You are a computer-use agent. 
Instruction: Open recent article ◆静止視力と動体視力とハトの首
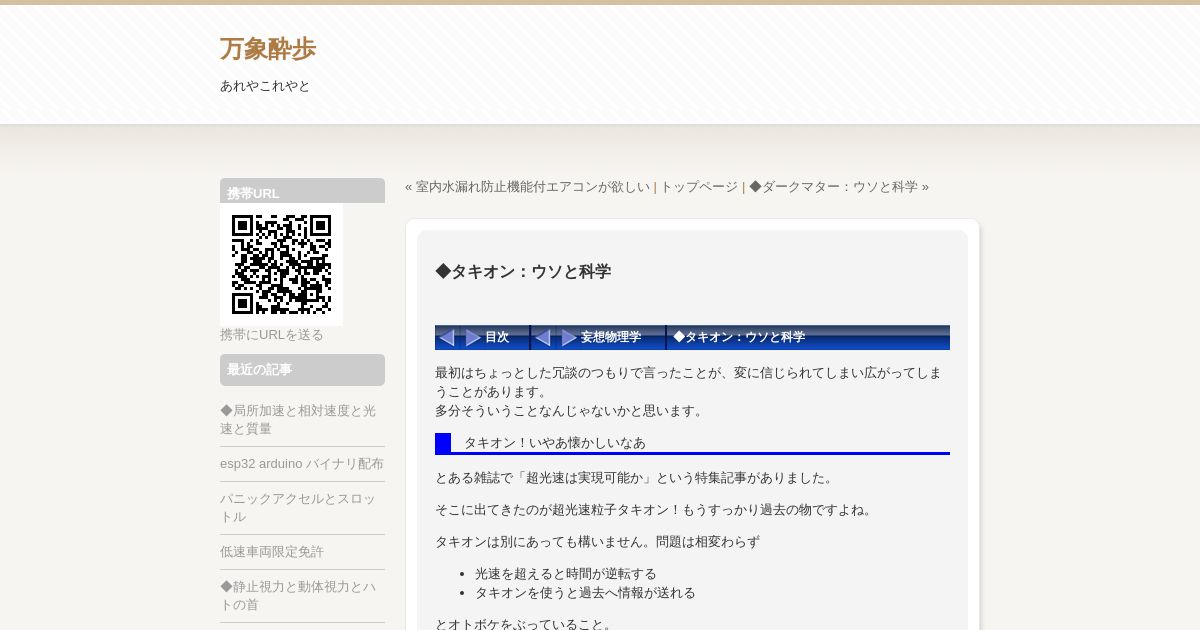(x=298, y=596)
